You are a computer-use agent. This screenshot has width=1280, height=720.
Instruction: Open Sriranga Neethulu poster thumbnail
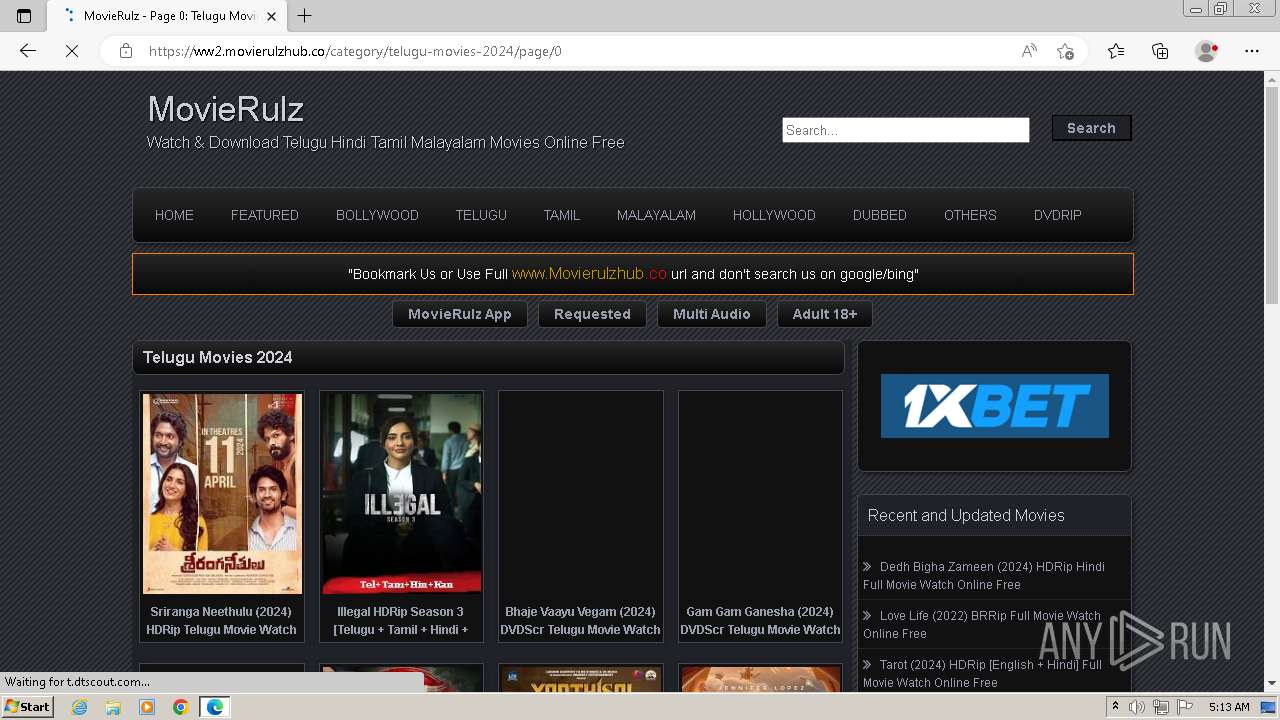pos(222,493)
